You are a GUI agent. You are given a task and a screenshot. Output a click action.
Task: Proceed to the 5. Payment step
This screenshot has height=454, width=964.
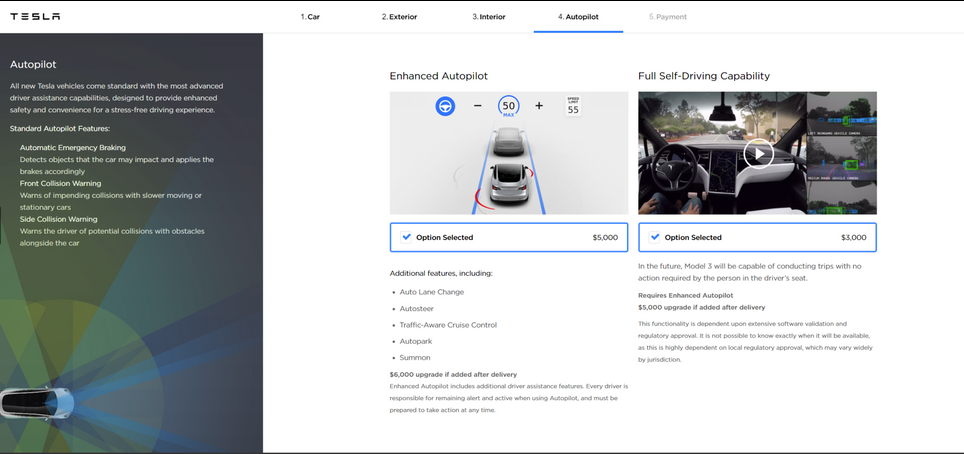tap(667, 17)
